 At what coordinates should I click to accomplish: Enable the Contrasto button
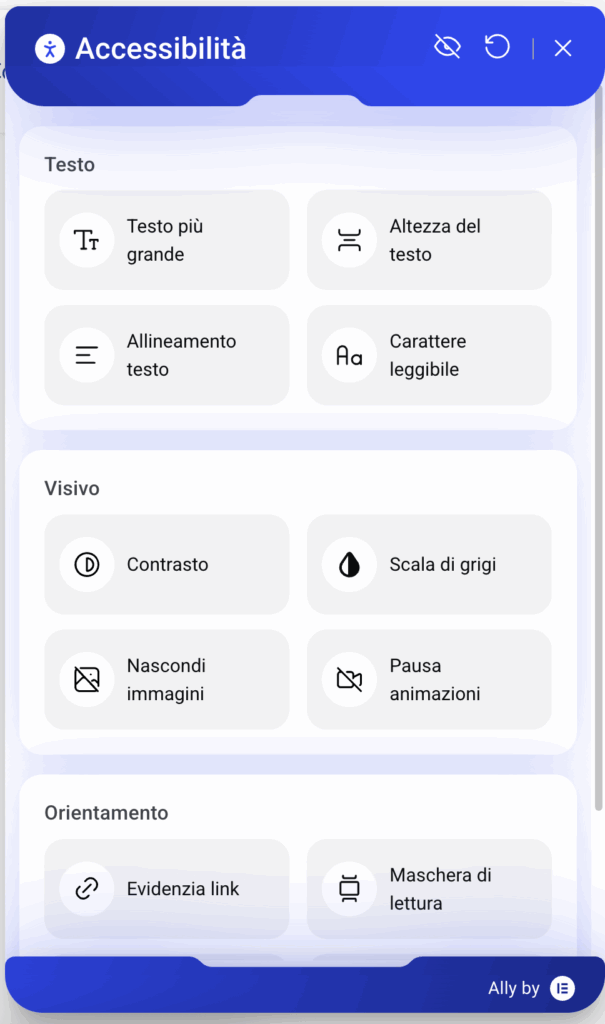click(x=167, y=565)
